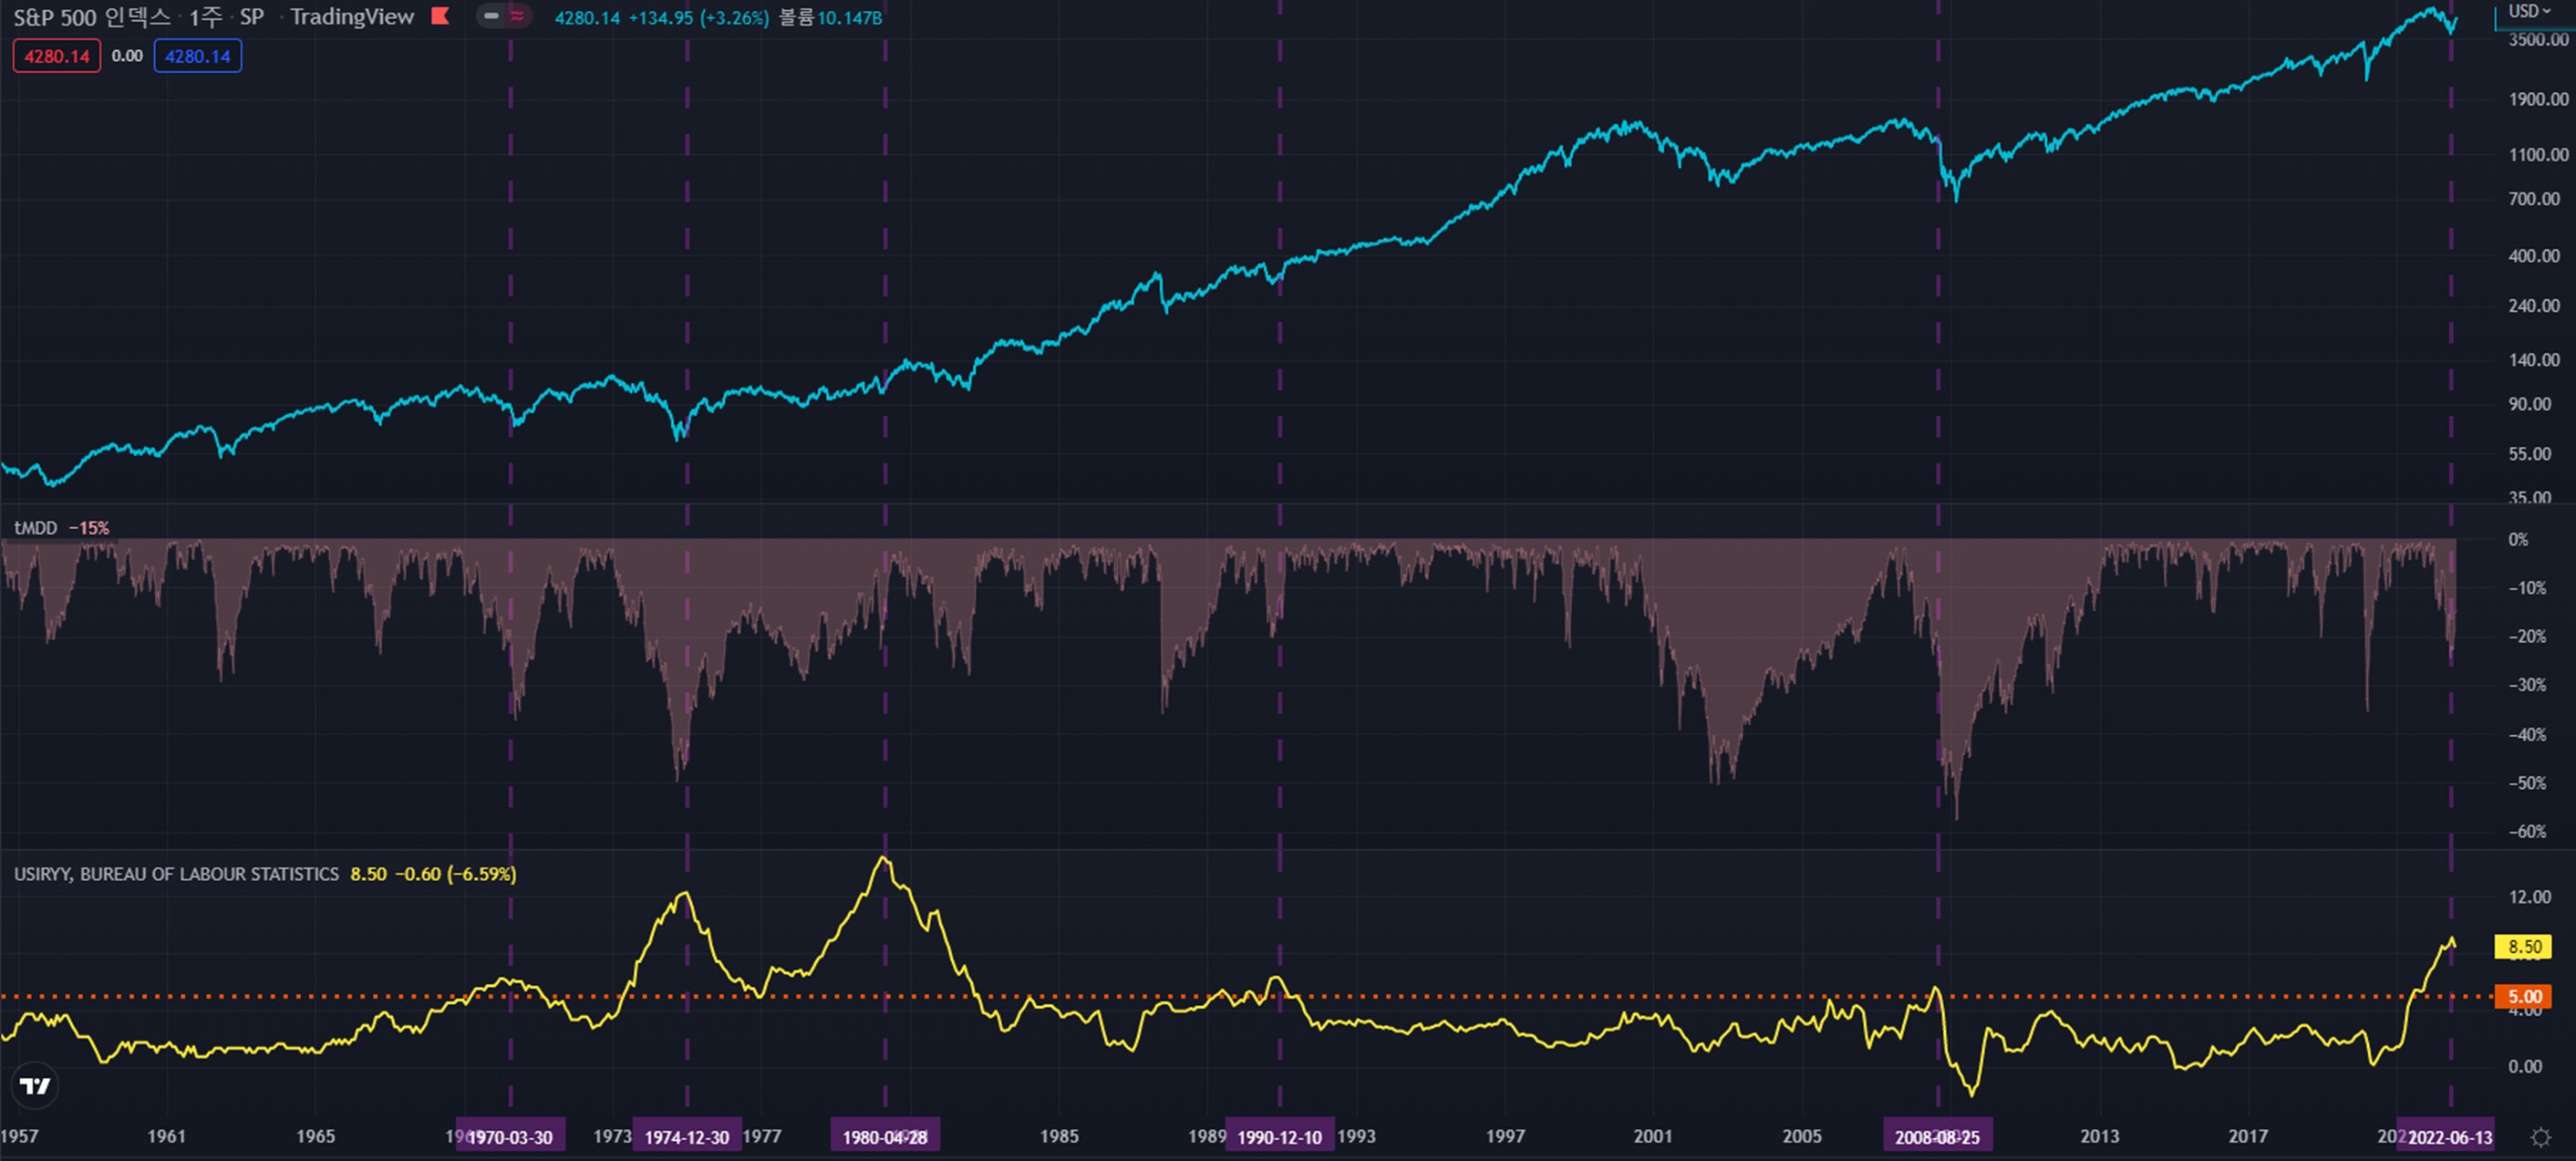
Task: Click the gray dash pill icon
Action: (x=491, y=16)
